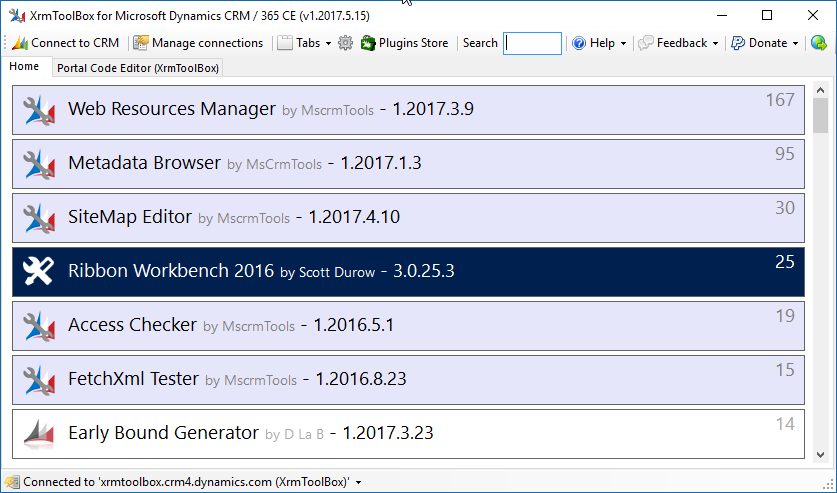Viewport: 837px width, 493px height.
Task: Click the Connect to CRM button
Action: (x=65, y=43)
